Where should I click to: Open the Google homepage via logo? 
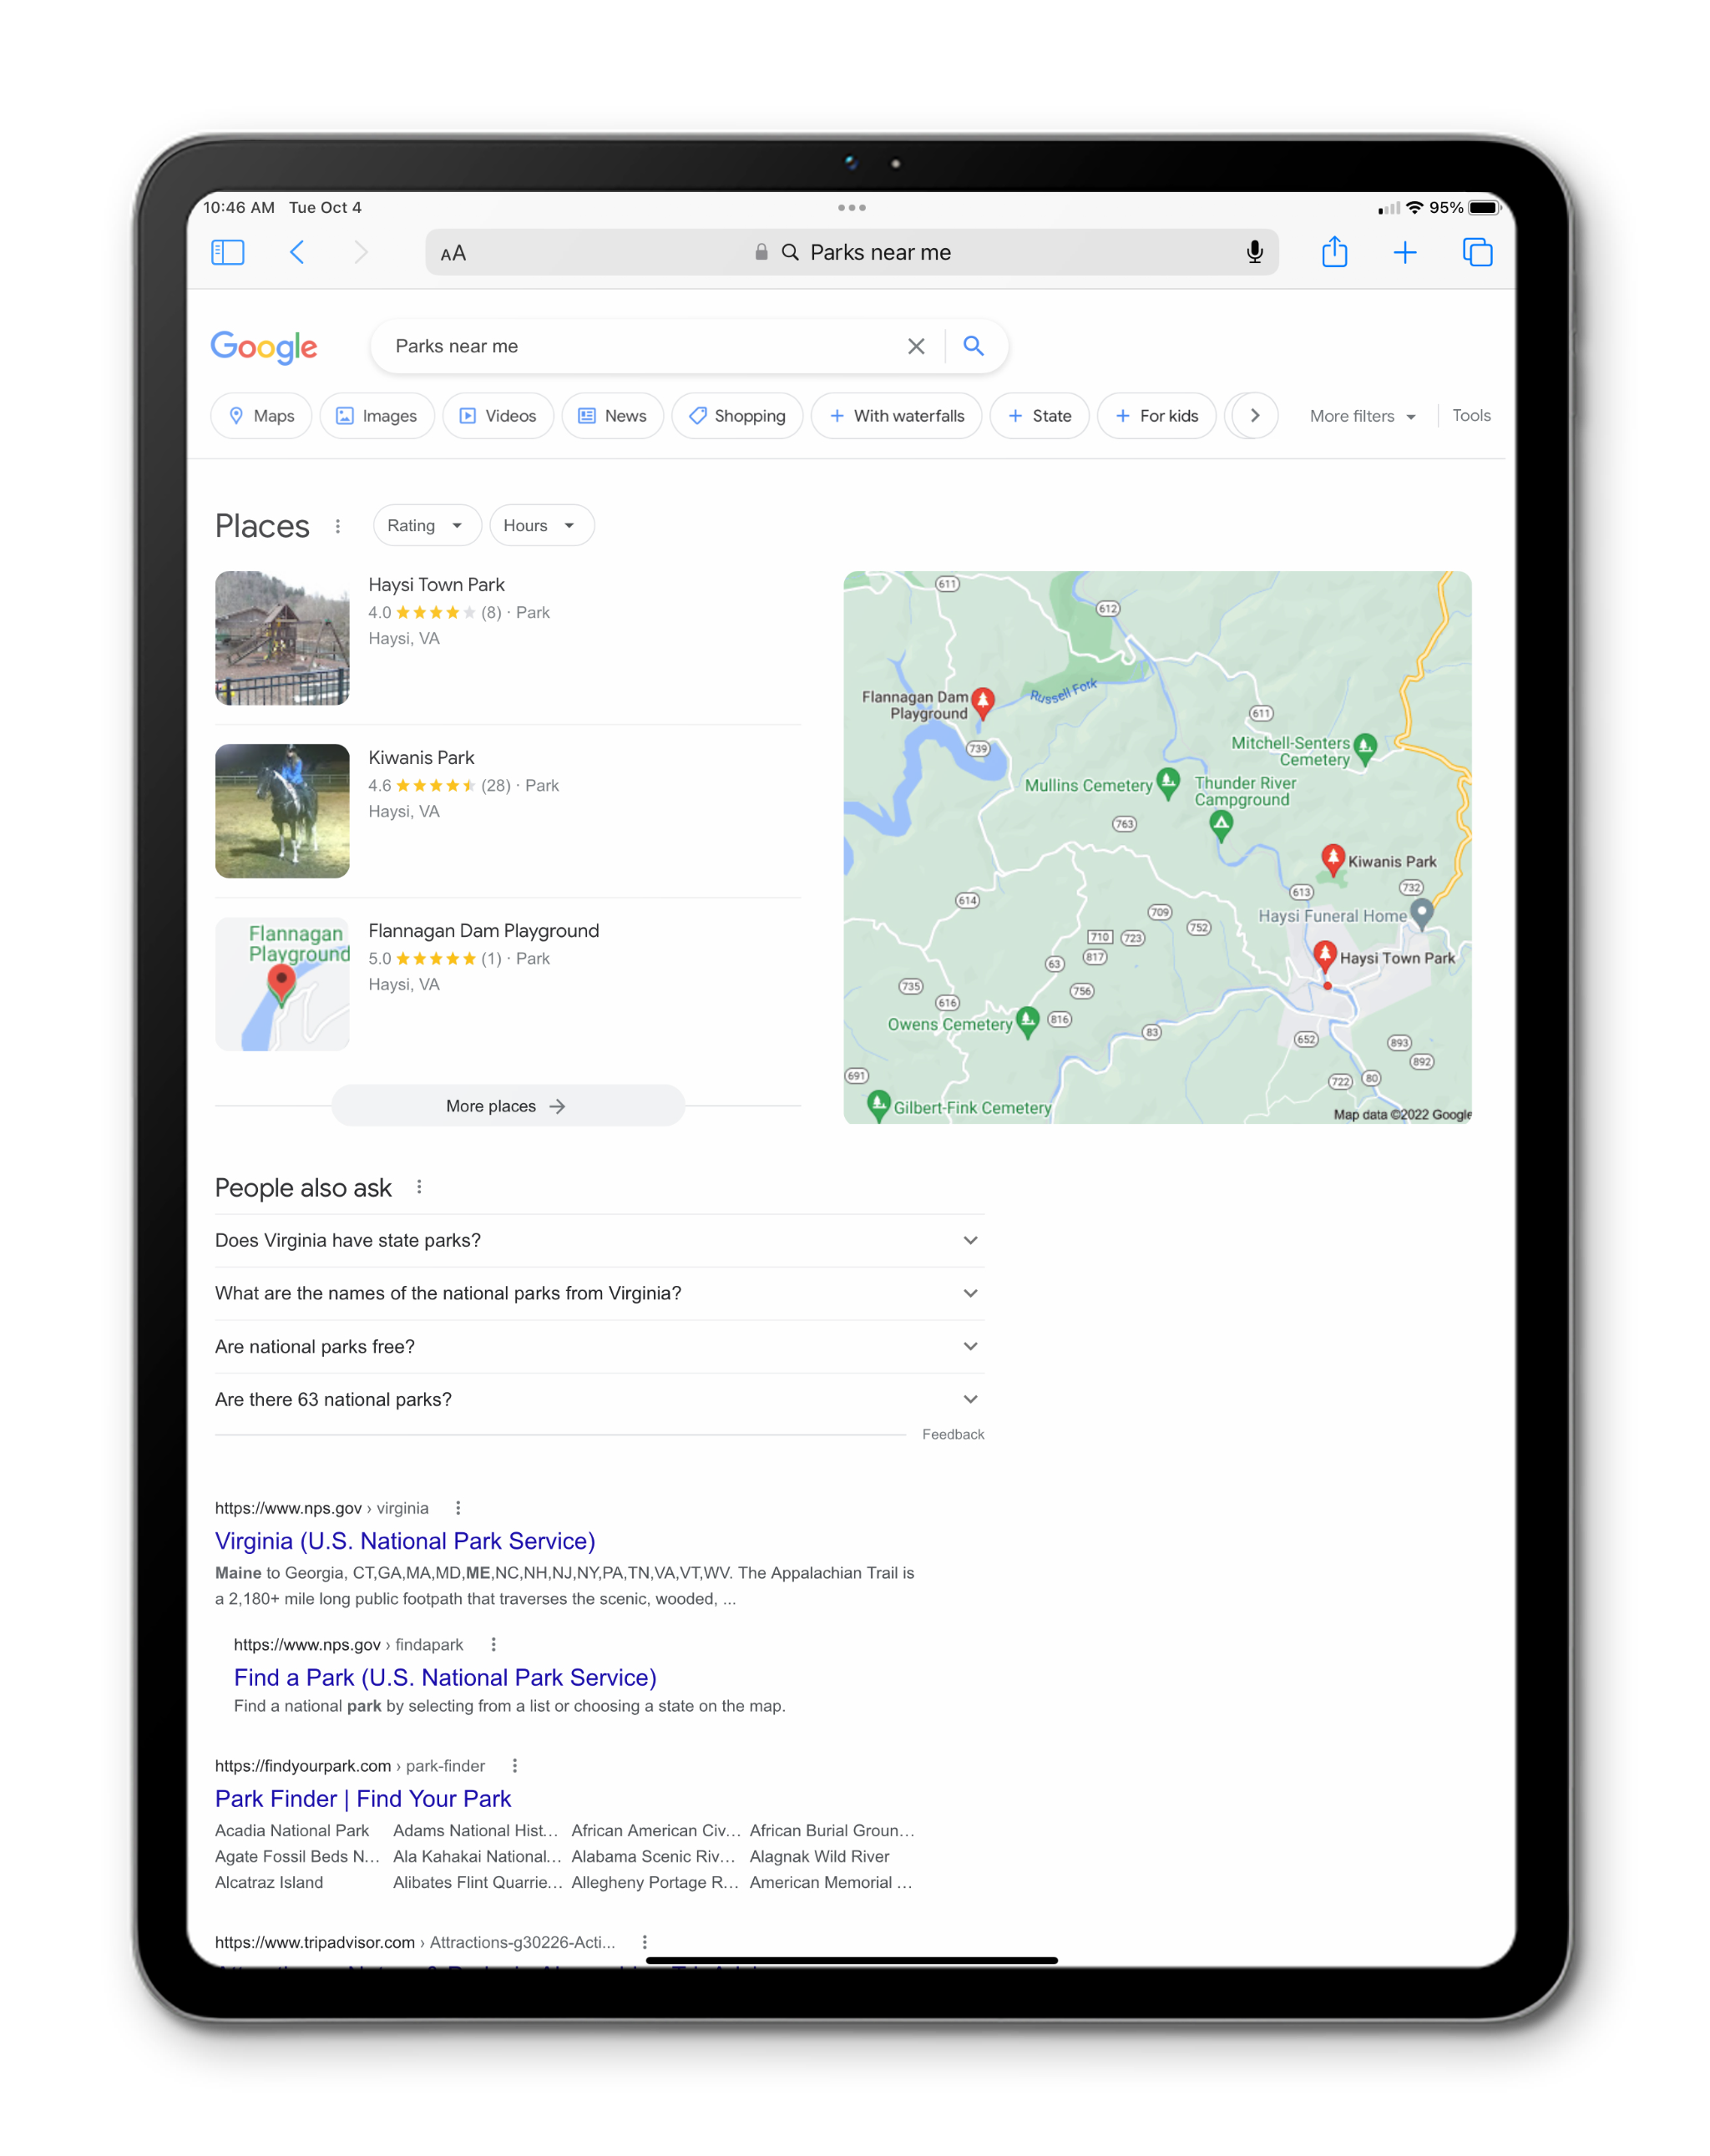264,346
